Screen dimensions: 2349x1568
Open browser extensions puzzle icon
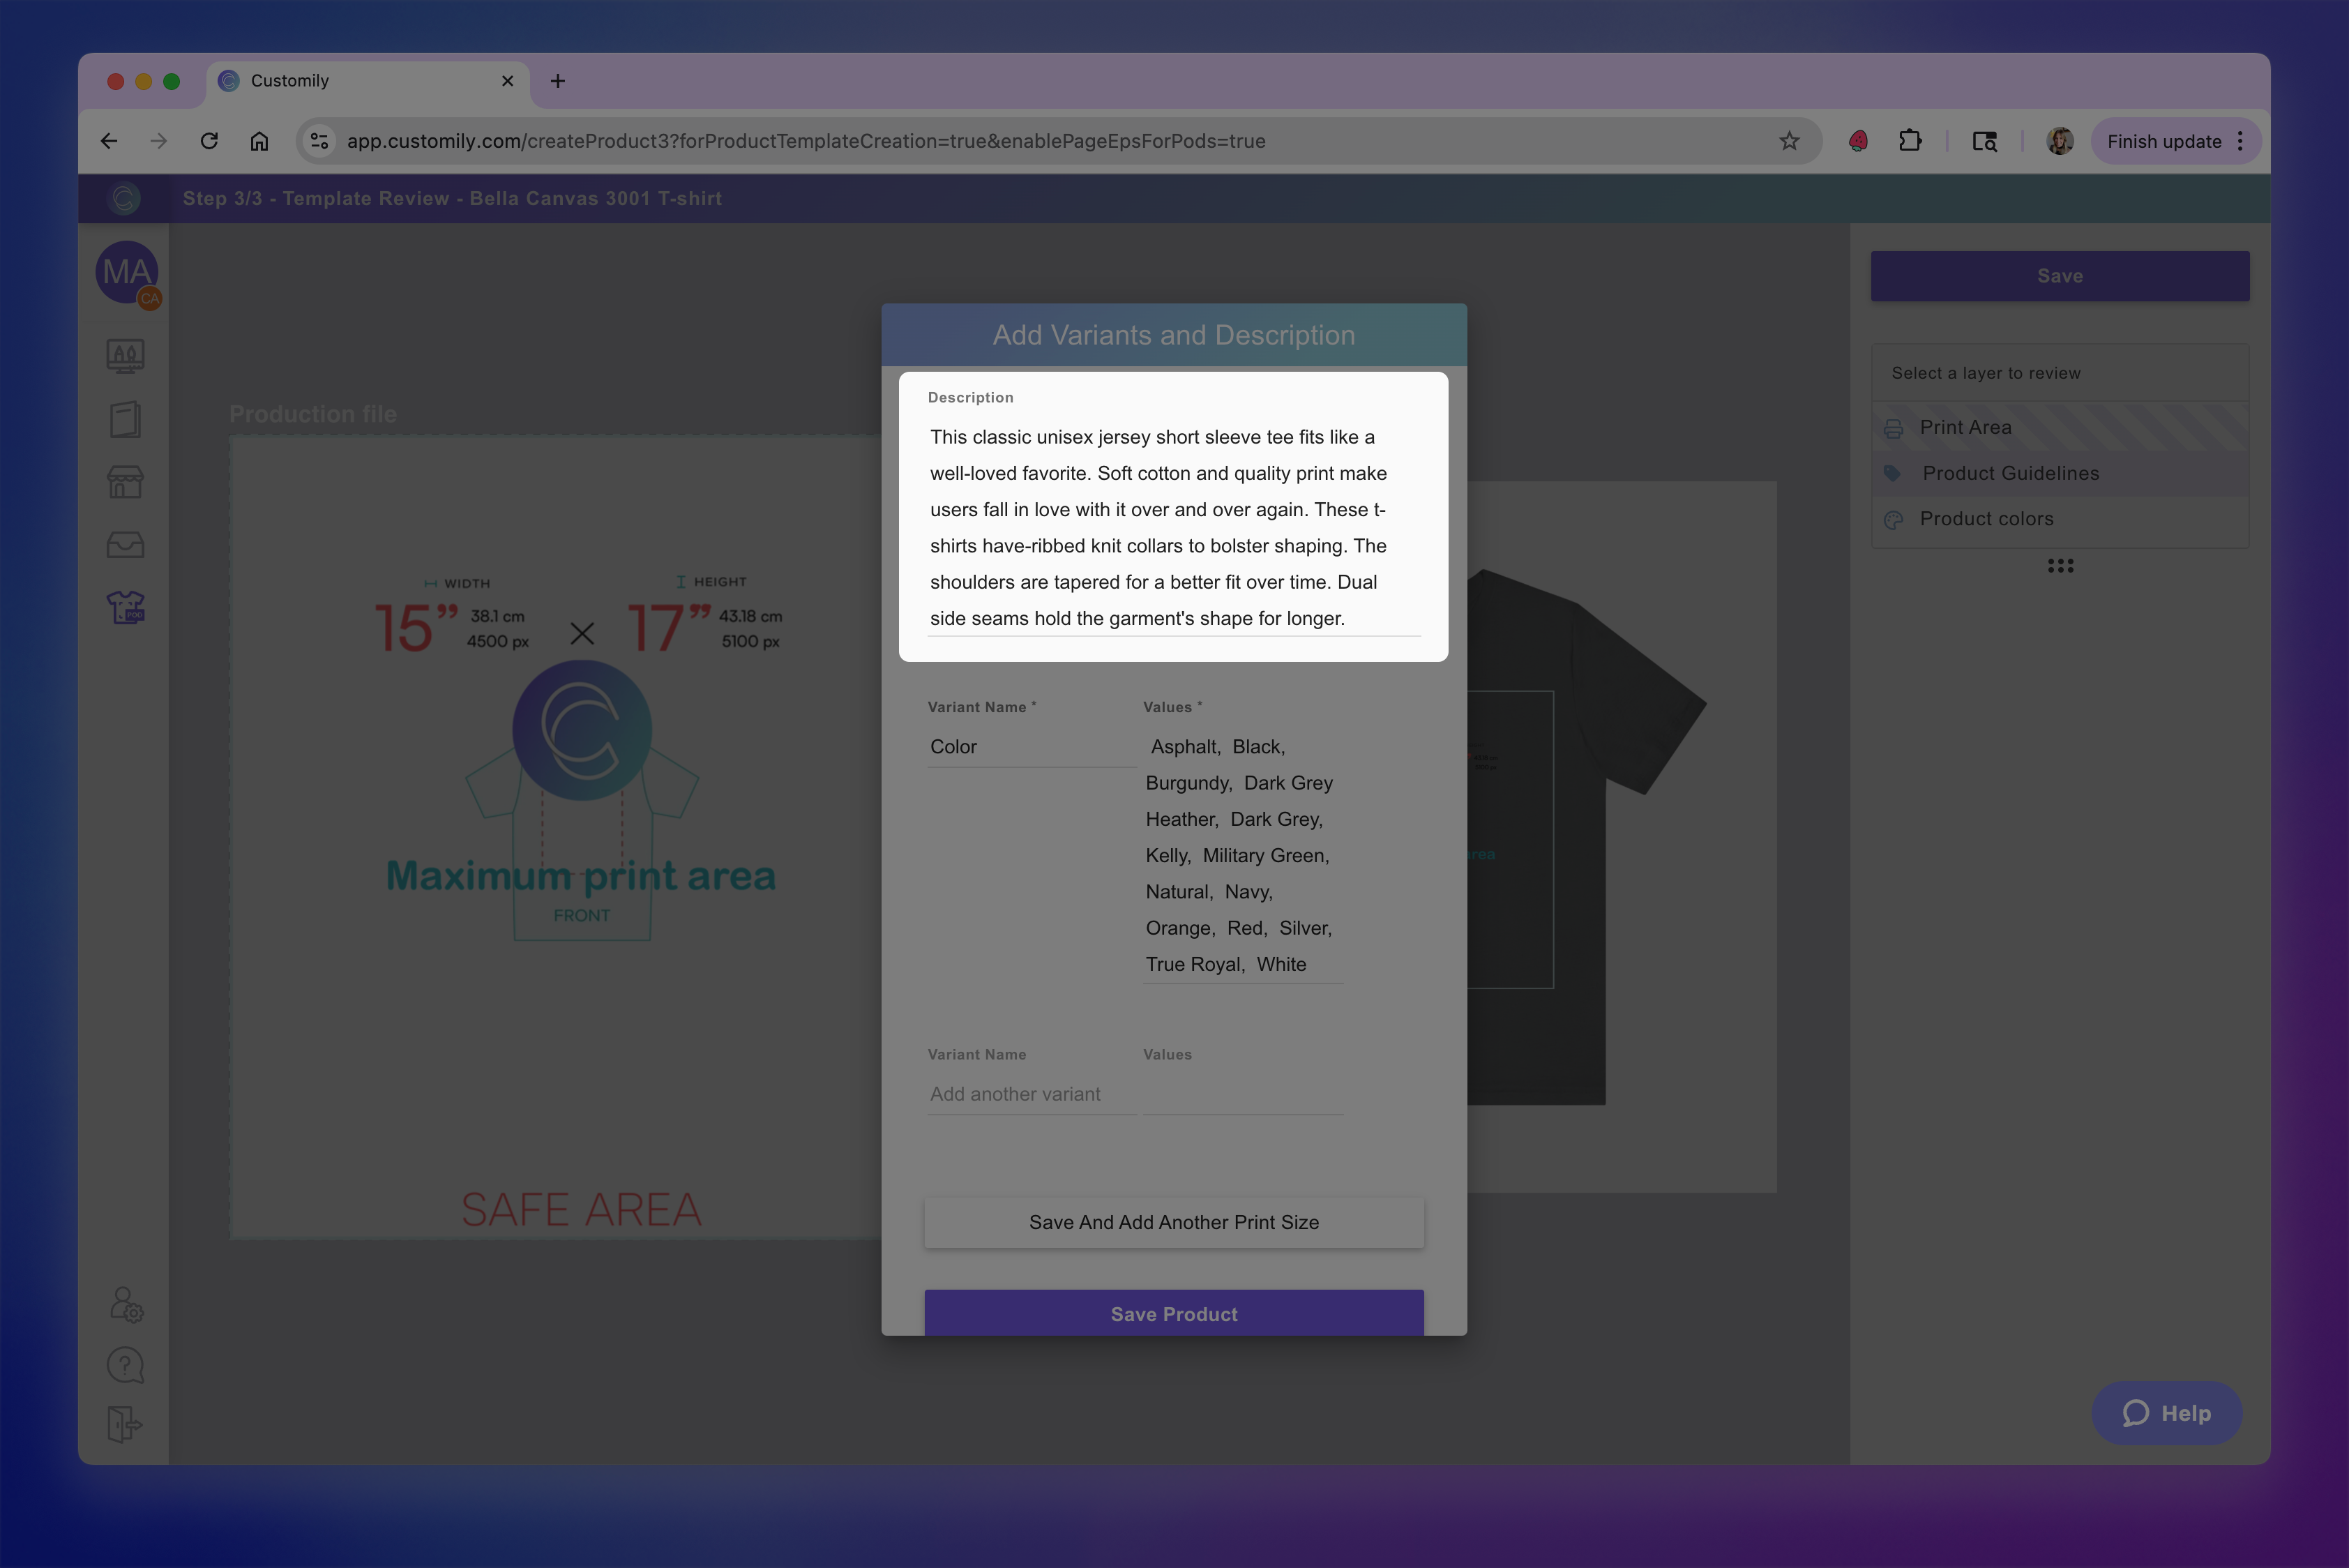(1910, 141)
